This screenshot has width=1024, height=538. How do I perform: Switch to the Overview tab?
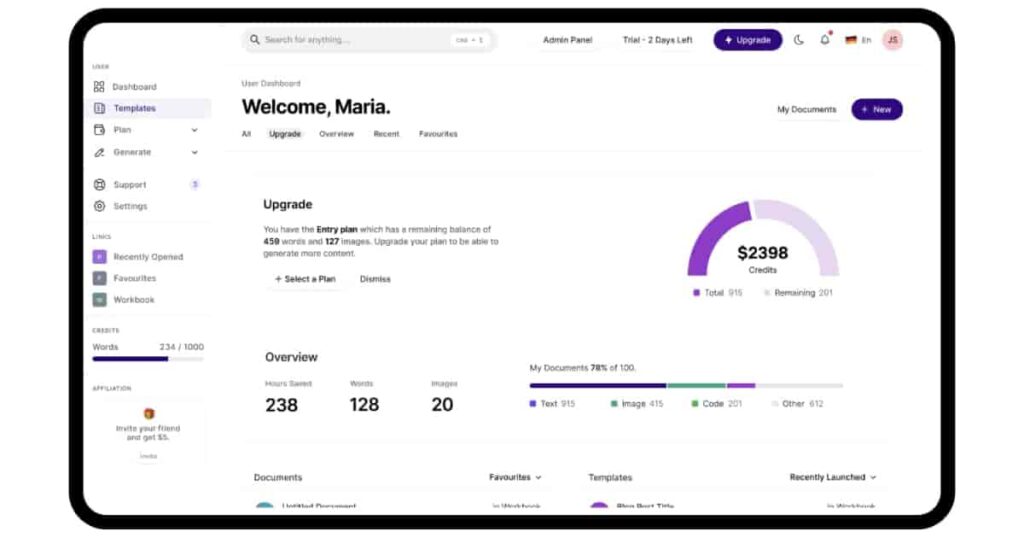point(336,134)
